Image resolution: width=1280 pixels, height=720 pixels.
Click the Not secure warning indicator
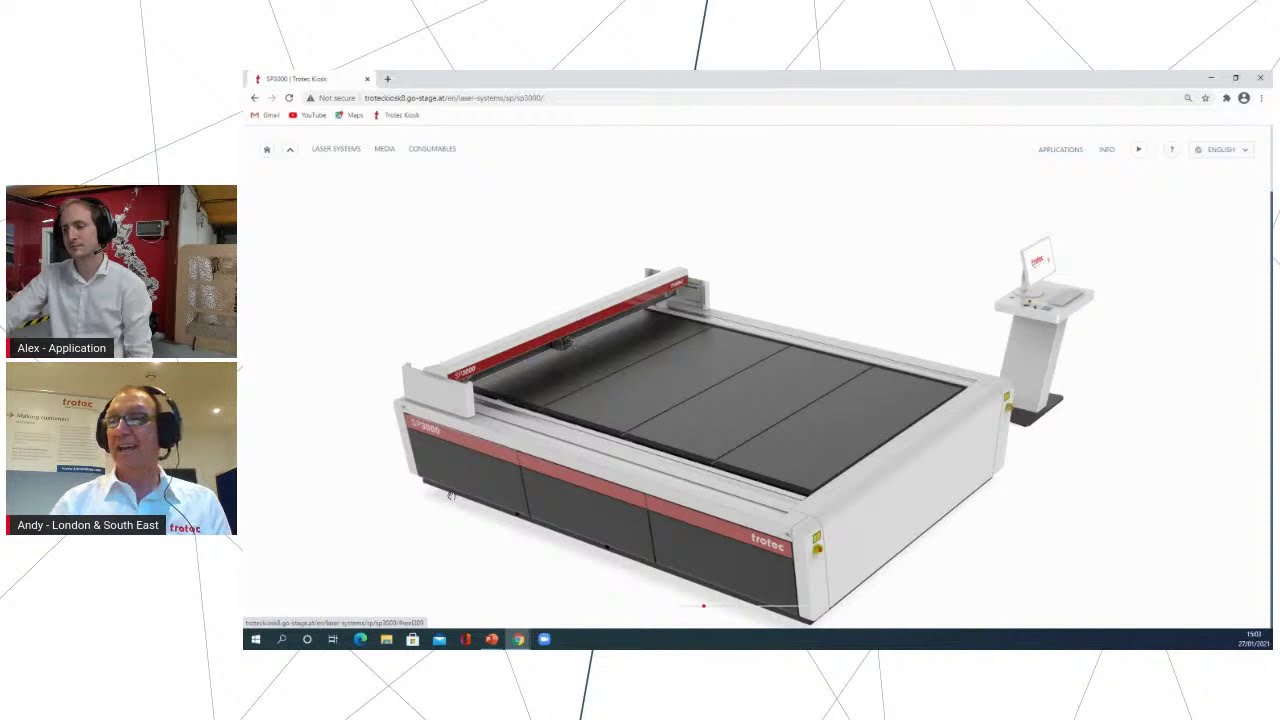(331, 98)
